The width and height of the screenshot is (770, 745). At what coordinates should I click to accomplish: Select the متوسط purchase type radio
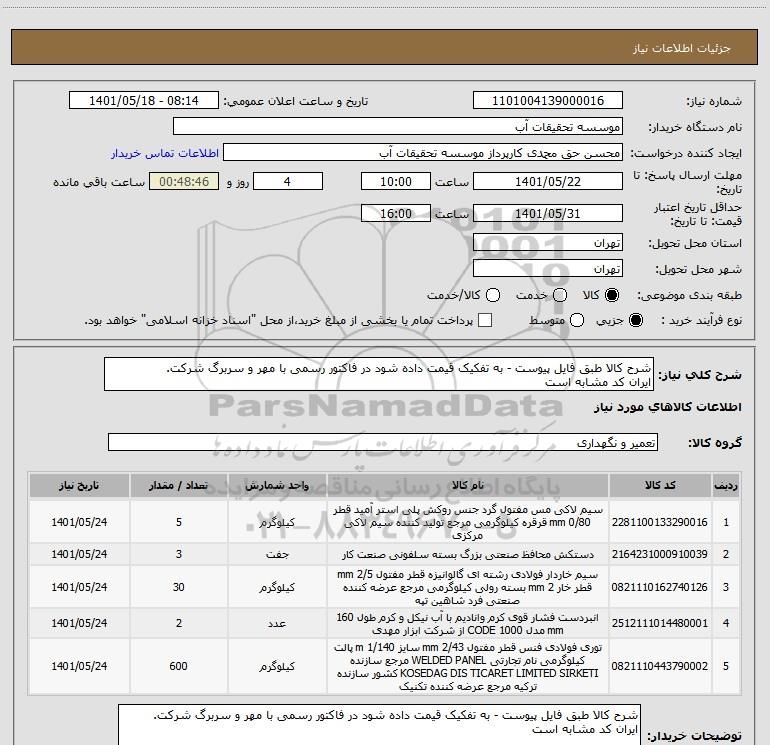tap(577, 320)
